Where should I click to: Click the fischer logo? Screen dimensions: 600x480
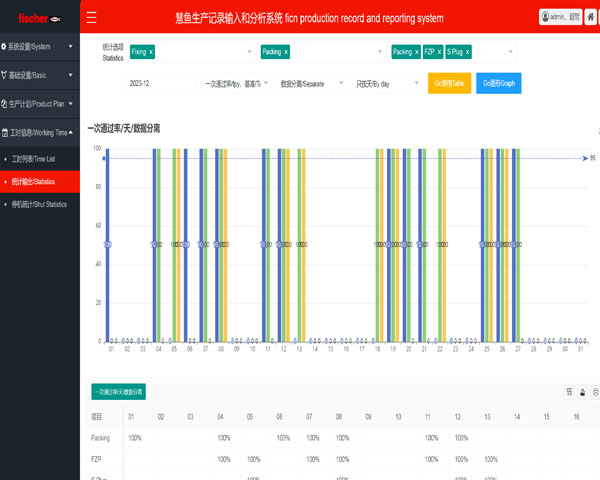pos(39,18)
